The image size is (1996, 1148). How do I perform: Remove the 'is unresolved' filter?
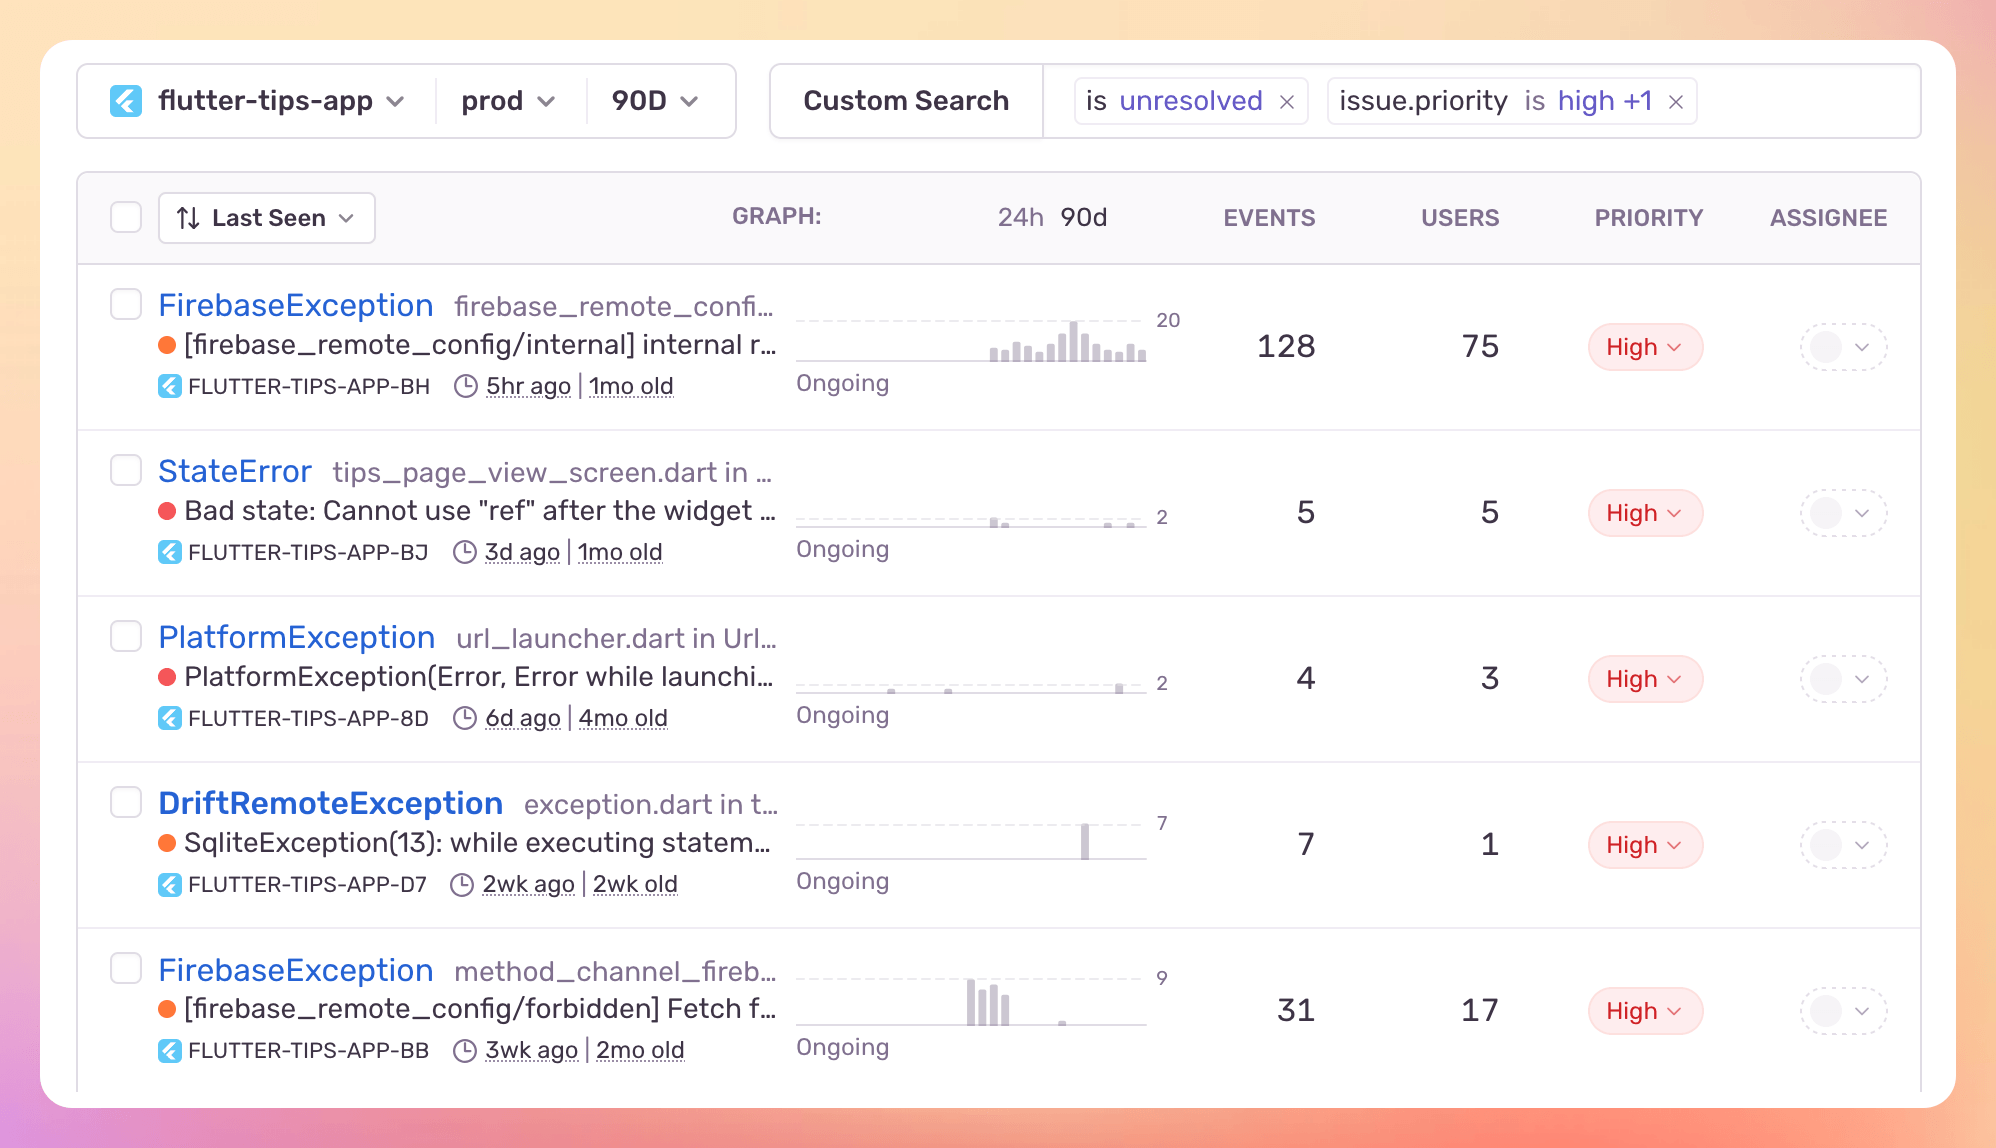[x=1287, y=102]
